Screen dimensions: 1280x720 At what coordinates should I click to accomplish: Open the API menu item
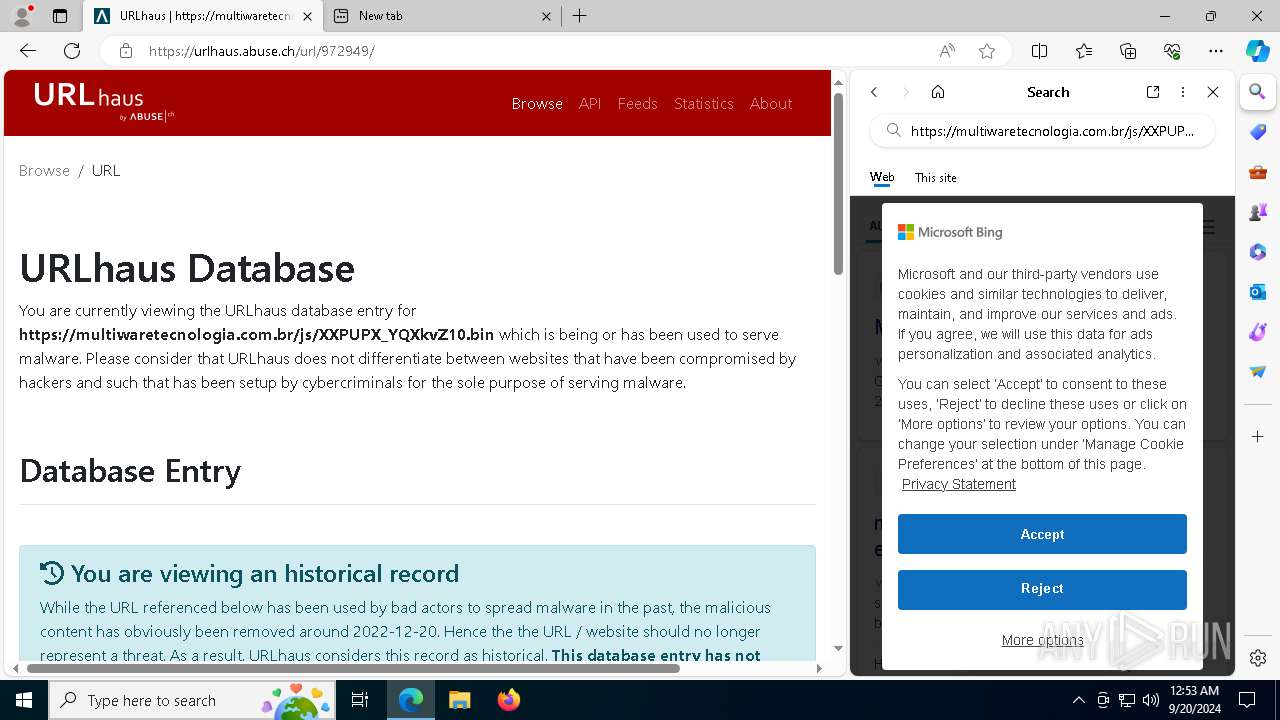590,103
